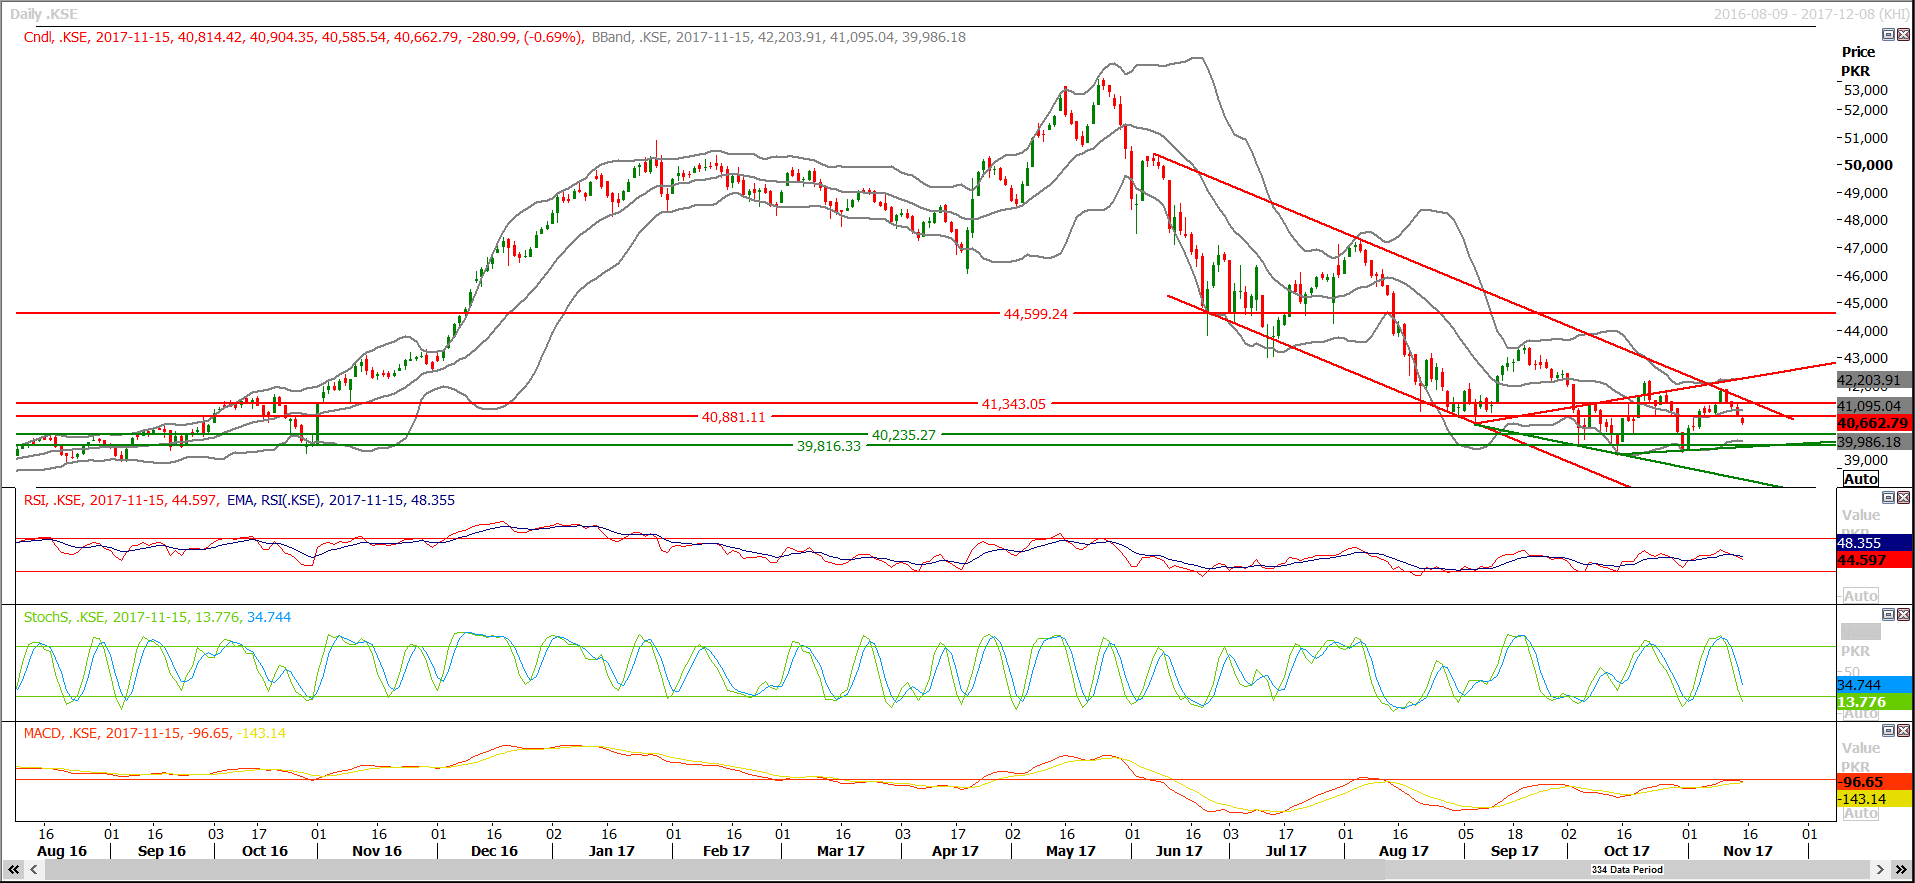Click the 53,000 price axis label

click(x=1866, y=90)
